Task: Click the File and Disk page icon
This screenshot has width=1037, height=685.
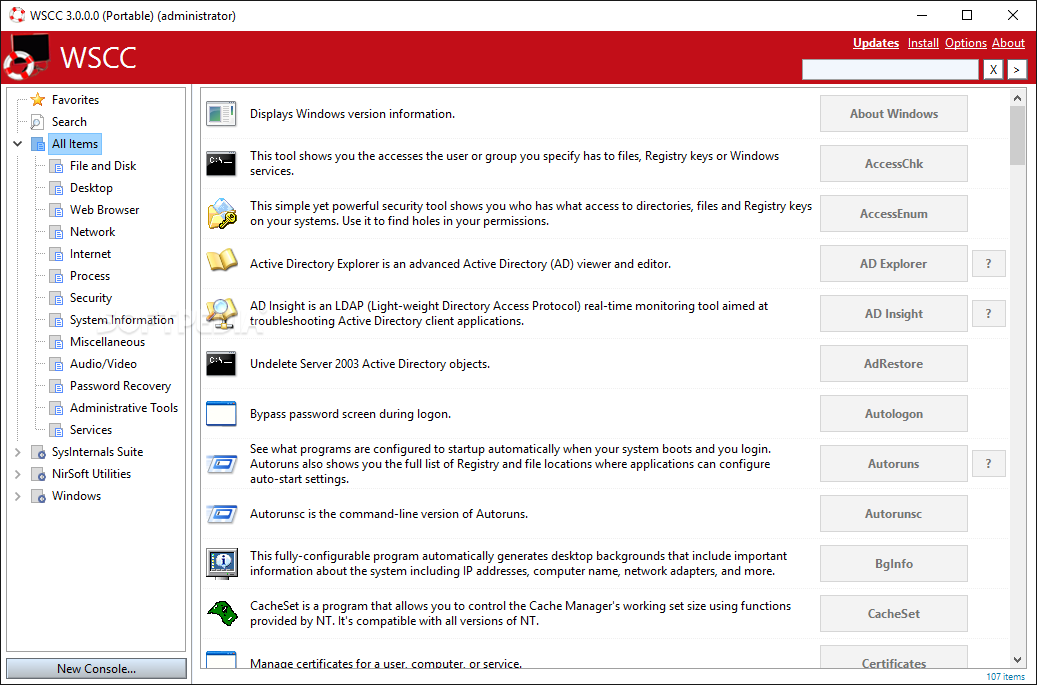Action: tap(57, 166)
